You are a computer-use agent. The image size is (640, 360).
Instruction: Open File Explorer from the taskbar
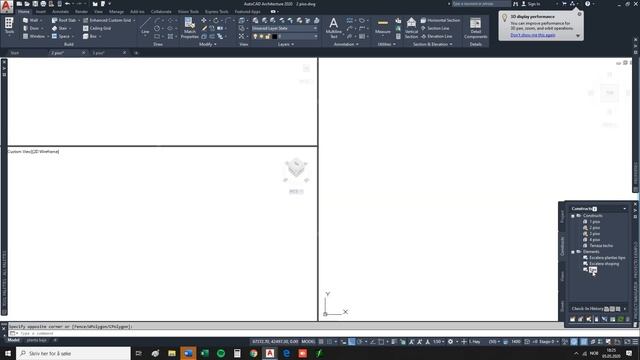pos(172,353)
